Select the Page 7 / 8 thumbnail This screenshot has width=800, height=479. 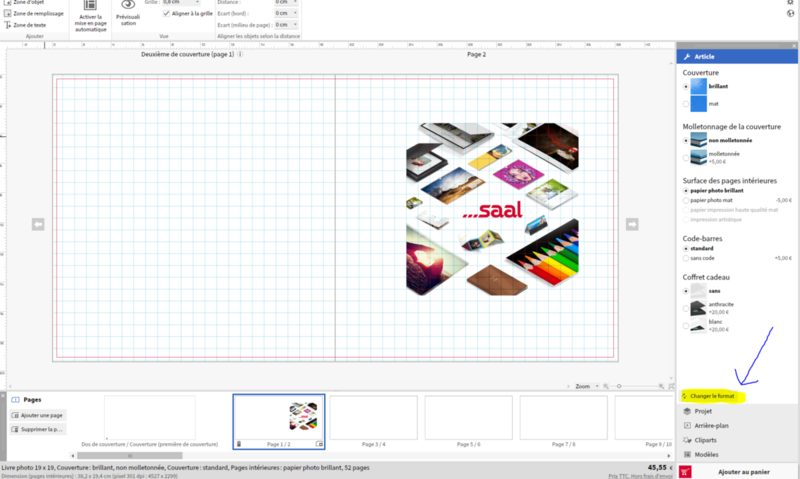click(563, 417)
